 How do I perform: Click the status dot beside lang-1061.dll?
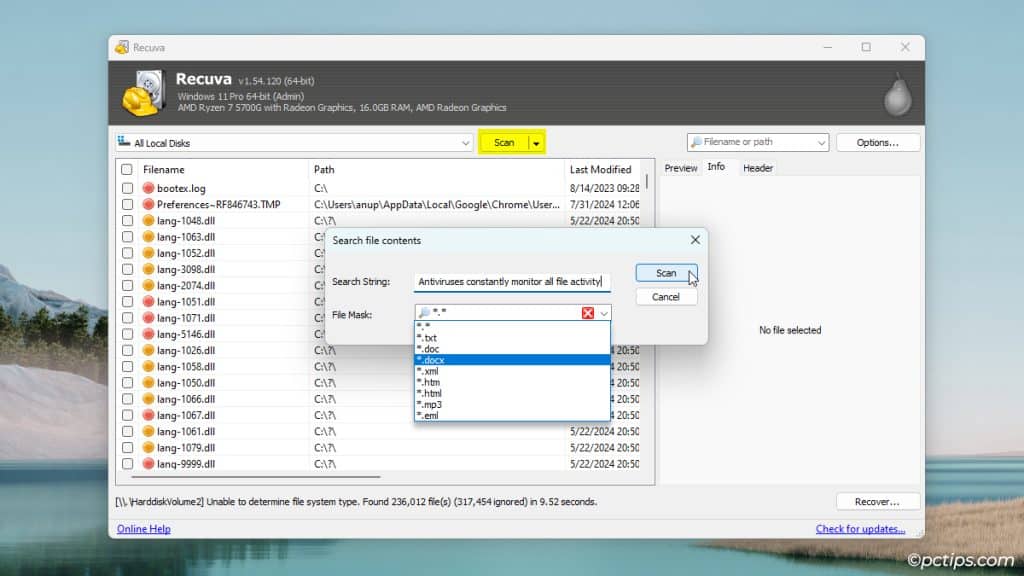(x=148, y=431)
